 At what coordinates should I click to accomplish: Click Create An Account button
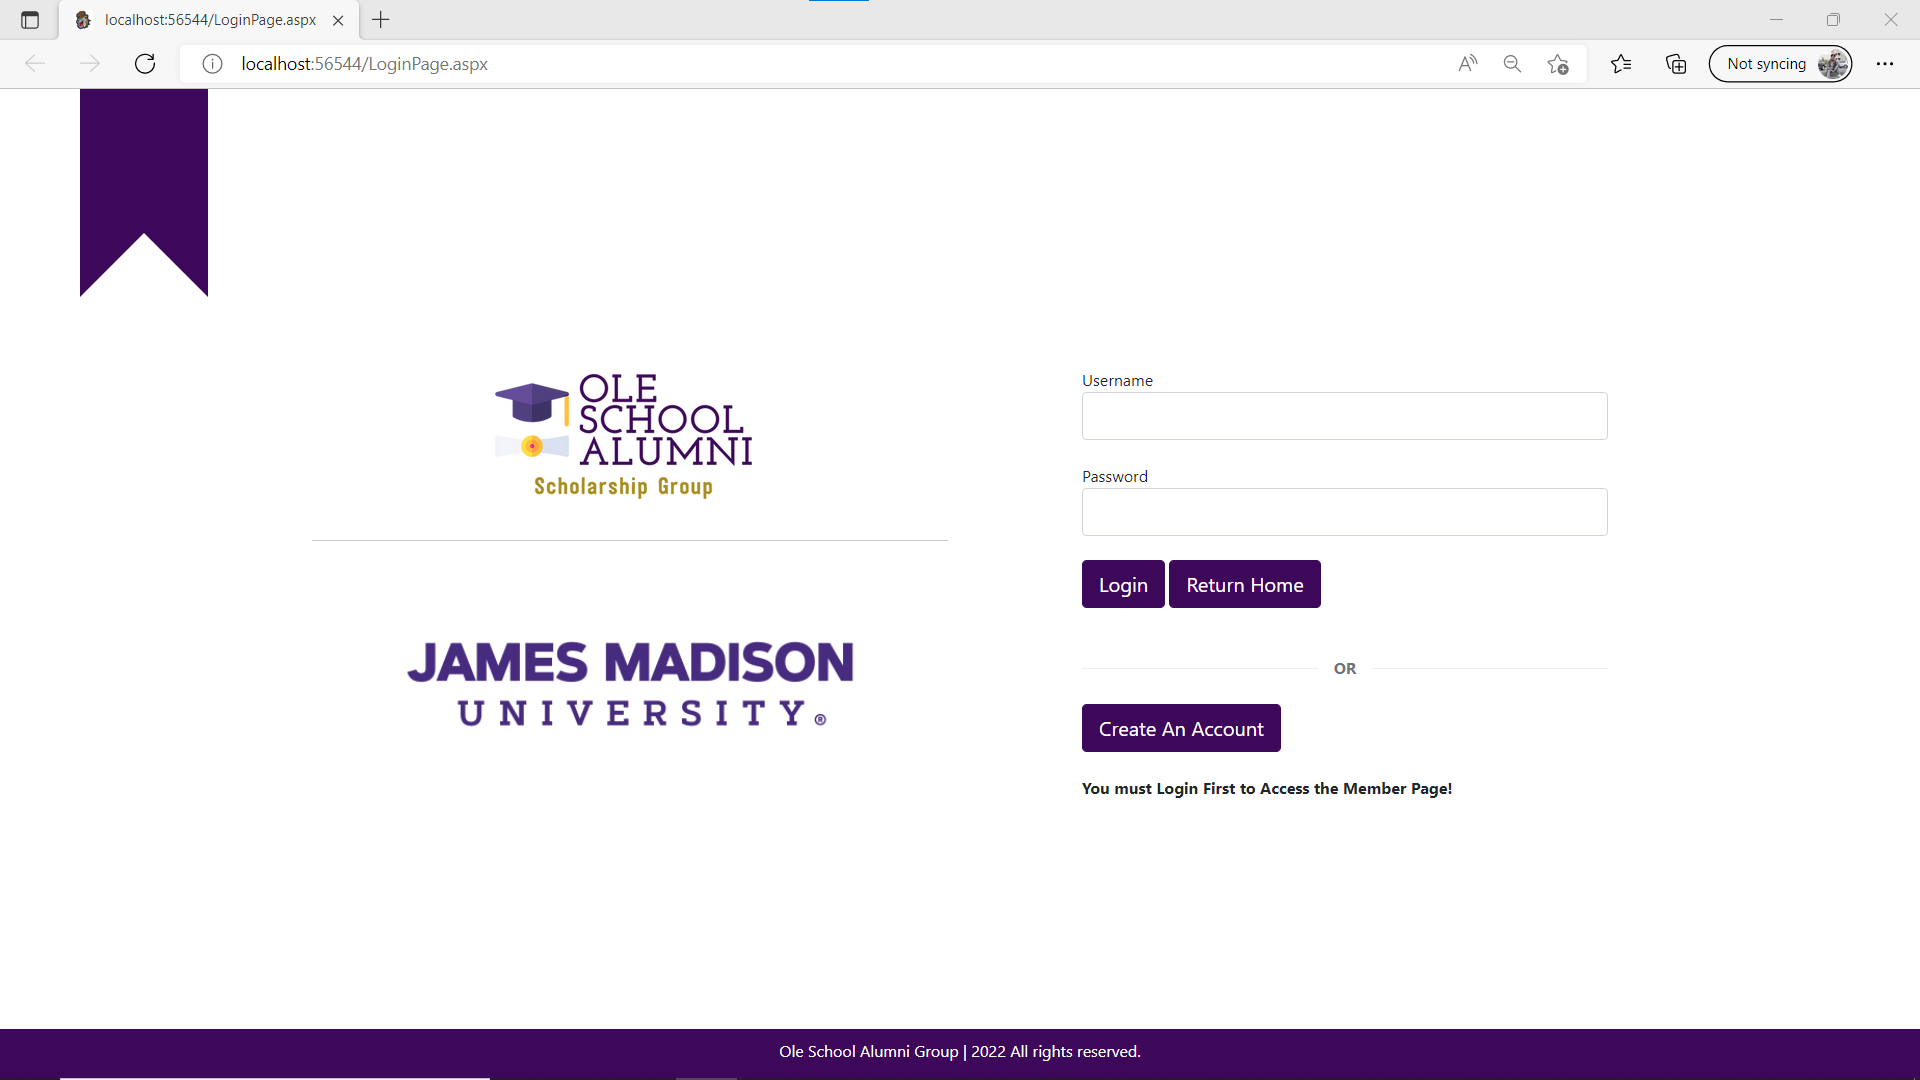(1181, 729)
